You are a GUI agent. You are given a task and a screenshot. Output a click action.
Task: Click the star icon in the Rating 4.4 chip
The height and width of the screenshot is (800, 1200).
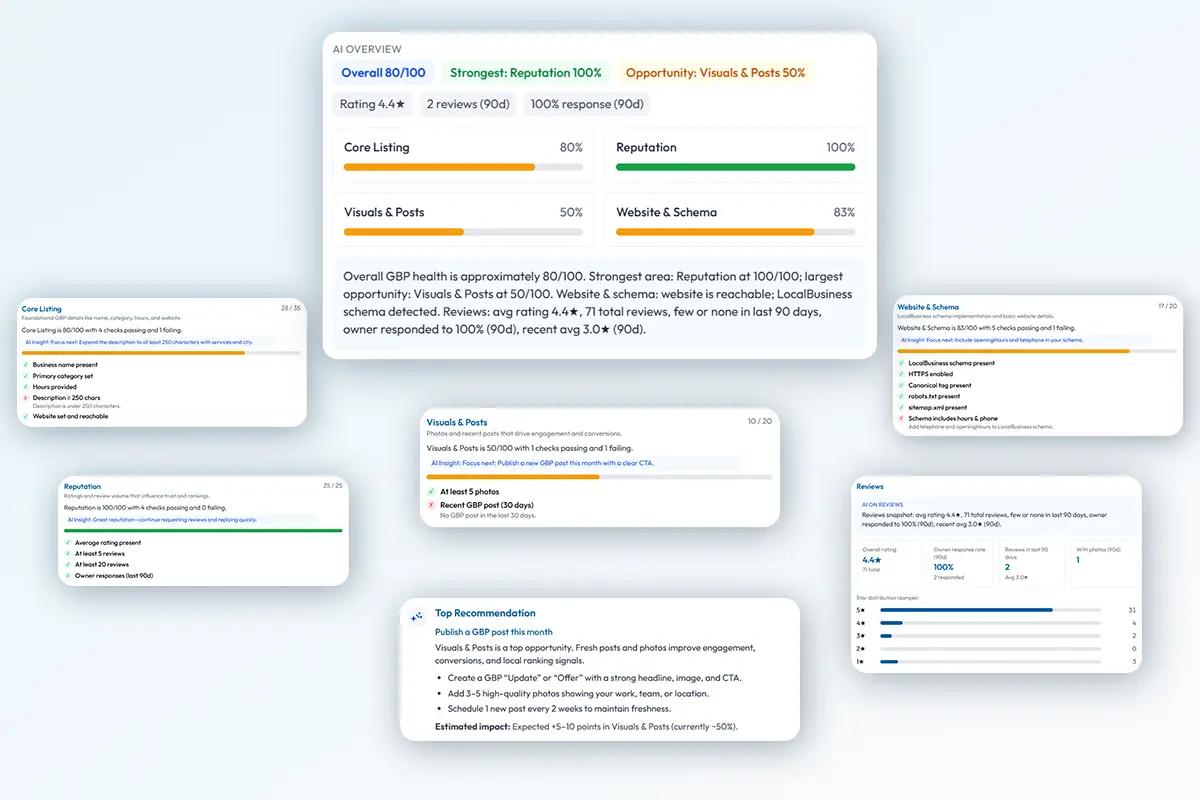402,104
